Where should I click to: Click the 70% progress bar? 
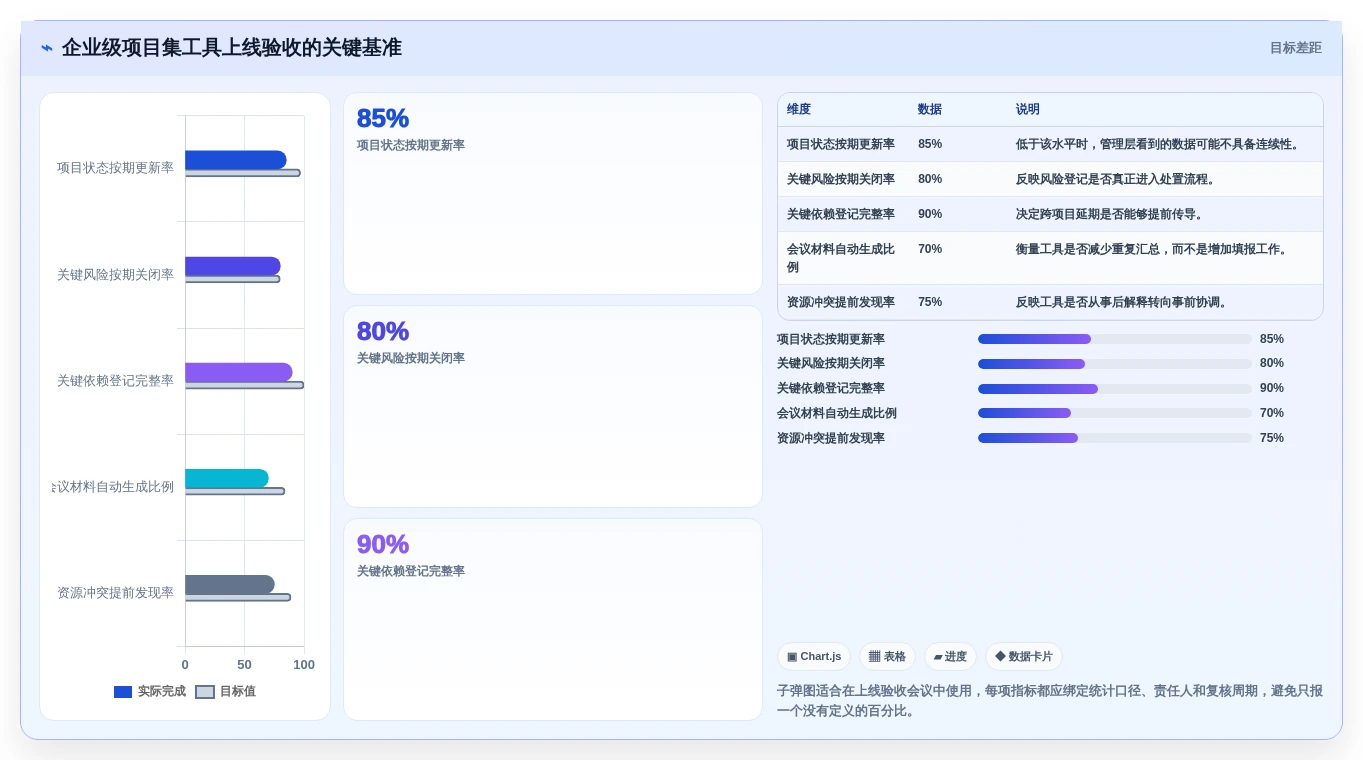[1115, 413]
